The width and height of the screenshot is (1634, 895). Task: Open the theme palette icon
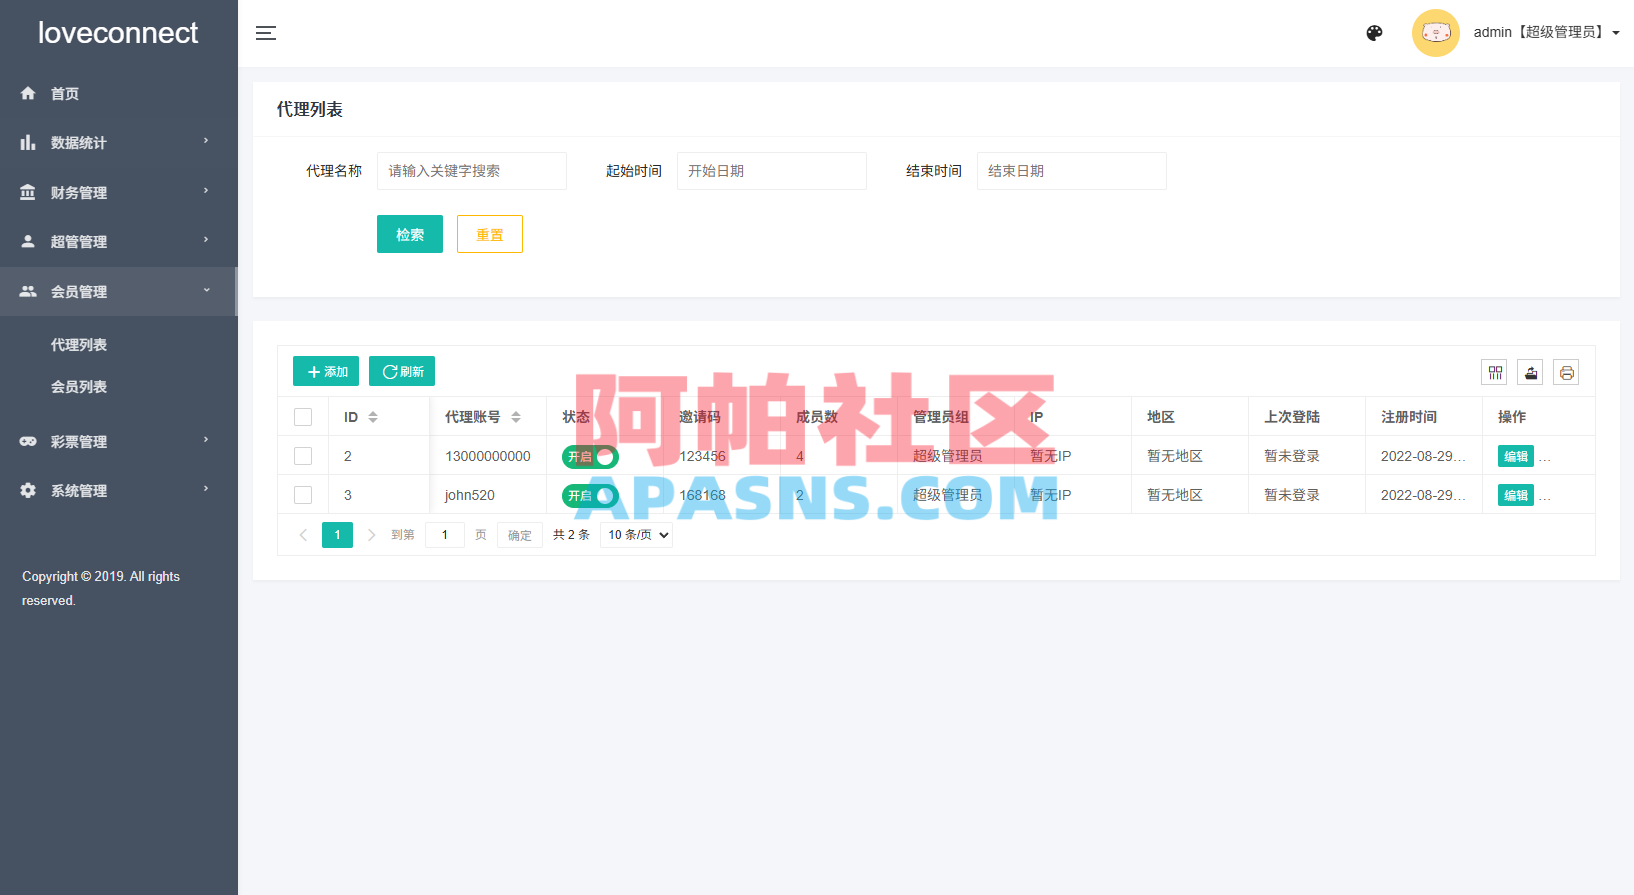(1374, 33)
